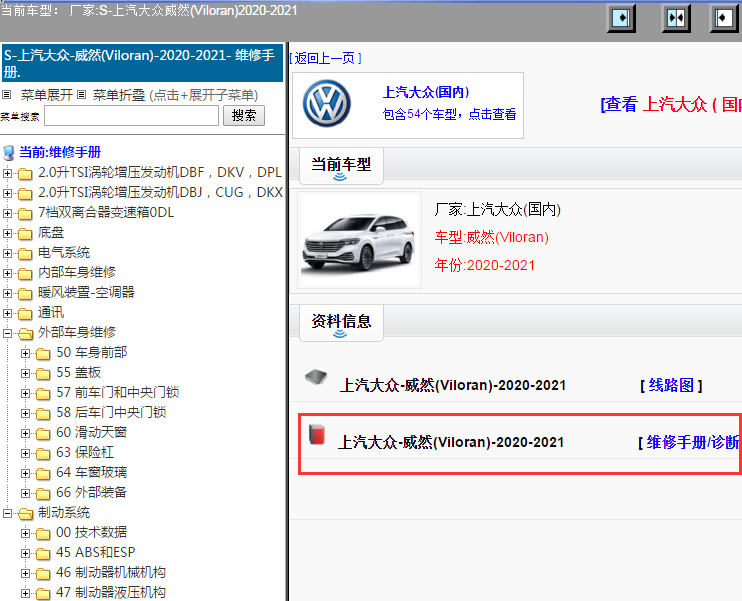
Task: Click the menu search input field
Action: (131, 115)
